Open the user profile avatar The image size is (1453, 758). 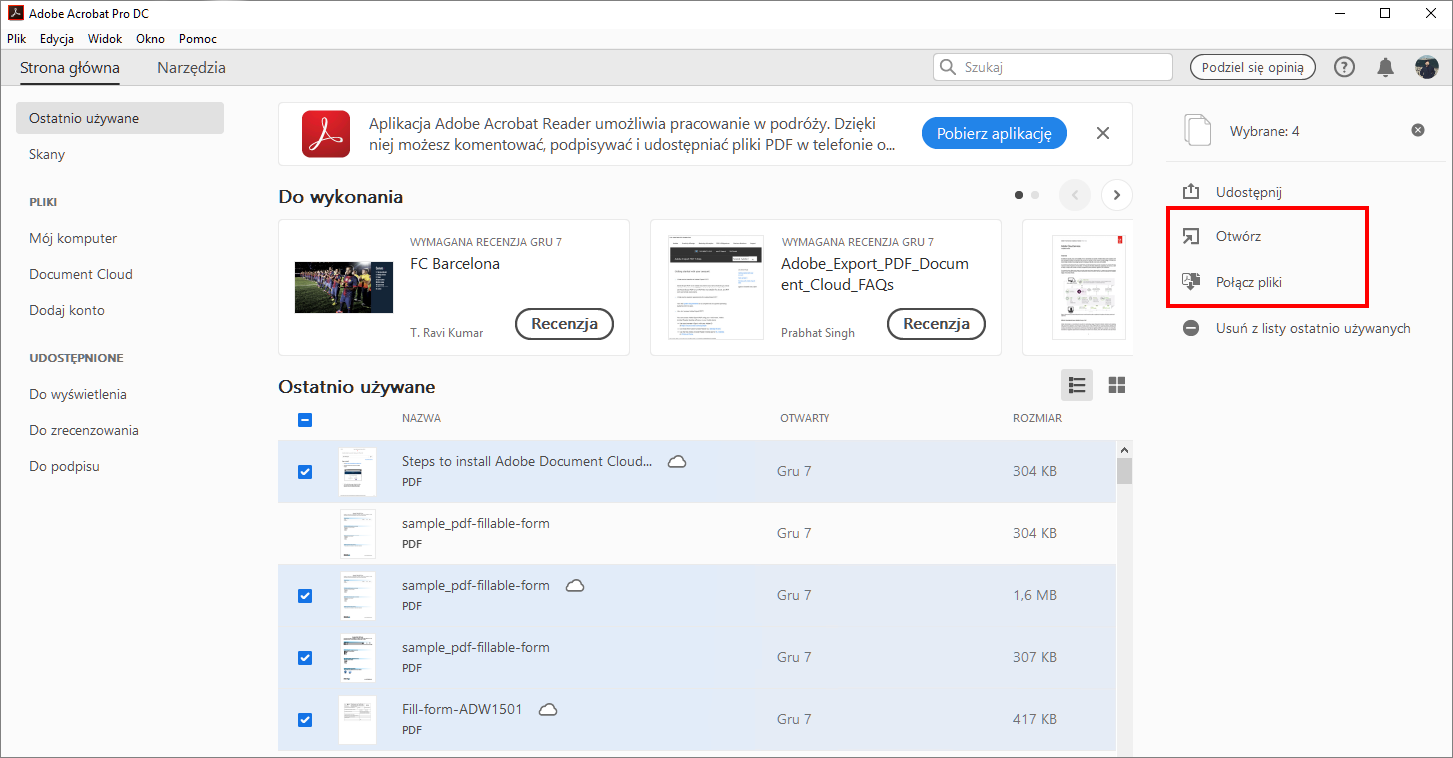pos(1426,67)
